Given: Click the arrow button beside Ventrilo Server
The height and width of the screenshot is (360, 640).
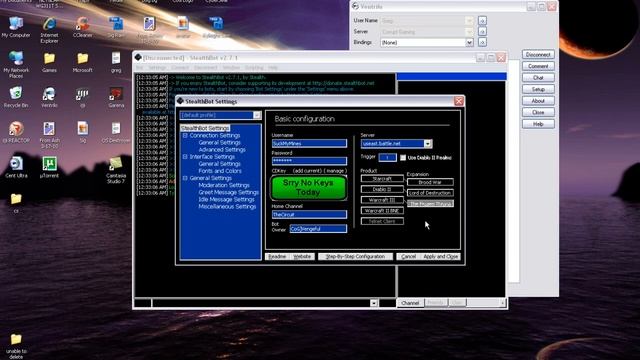Looking at the screenshot, I should click(x=482, y=31).
